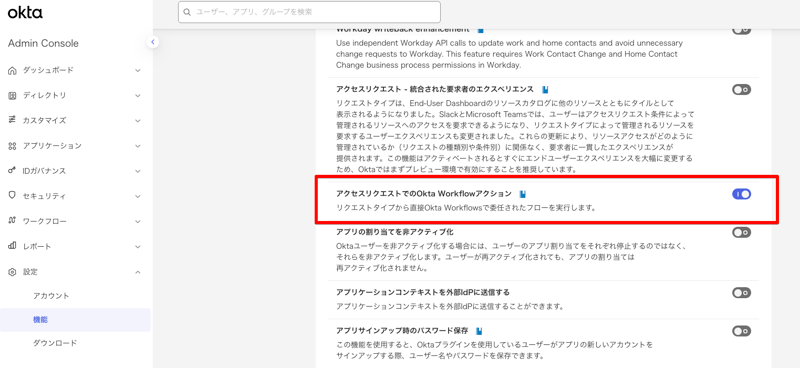
Task: Click IDガバナンス sidebar label
Action: click(x=44, y=171)
